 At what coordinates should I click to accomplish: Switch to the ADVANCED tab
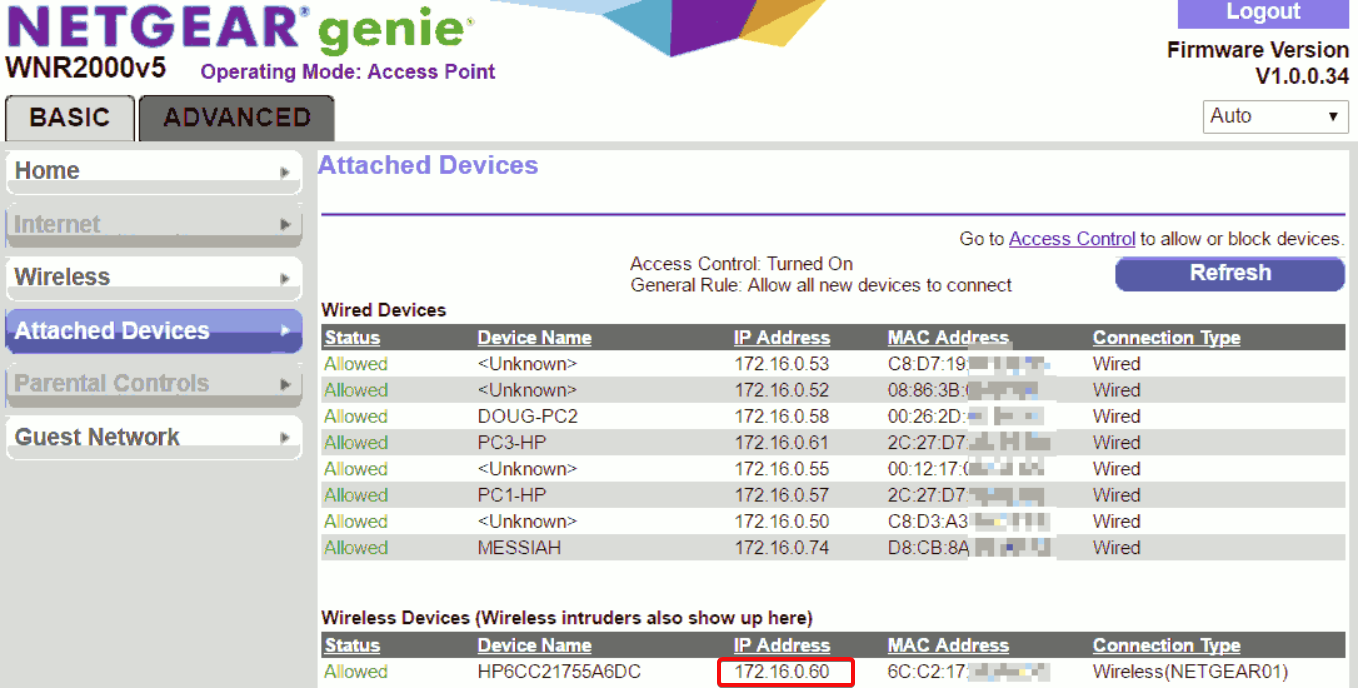(x=237, y=118)
